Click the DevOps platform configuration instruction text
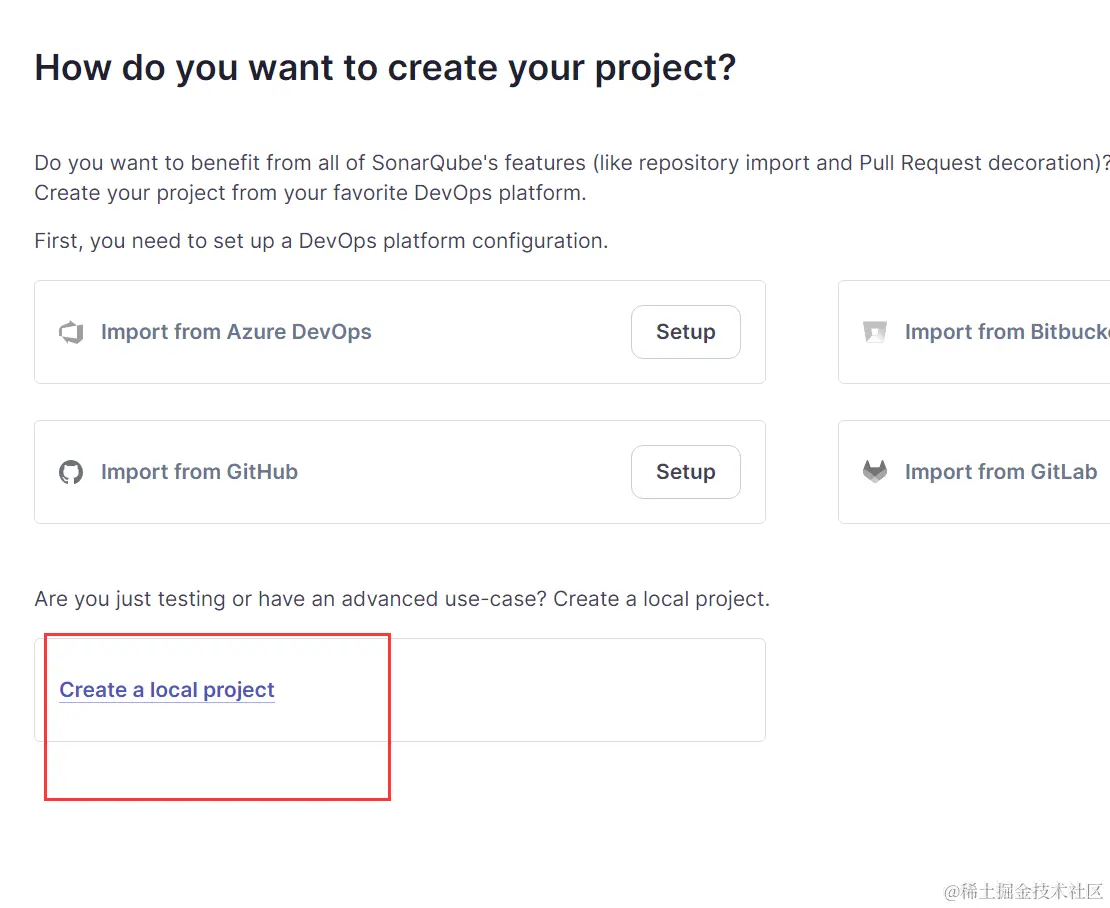This screenshot has height=908, width=1110. pos(321,241)
